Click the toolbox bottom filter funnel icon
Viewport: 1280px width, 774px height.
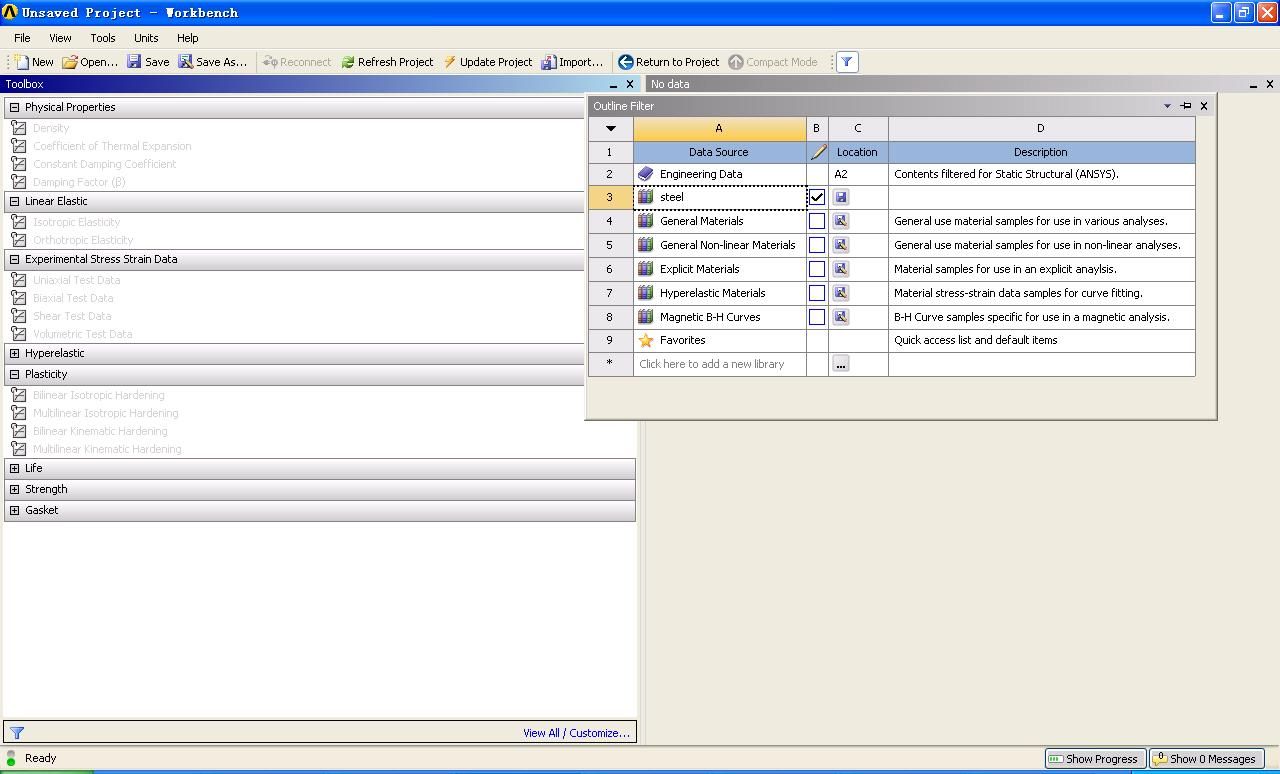[x=17, y=733]
